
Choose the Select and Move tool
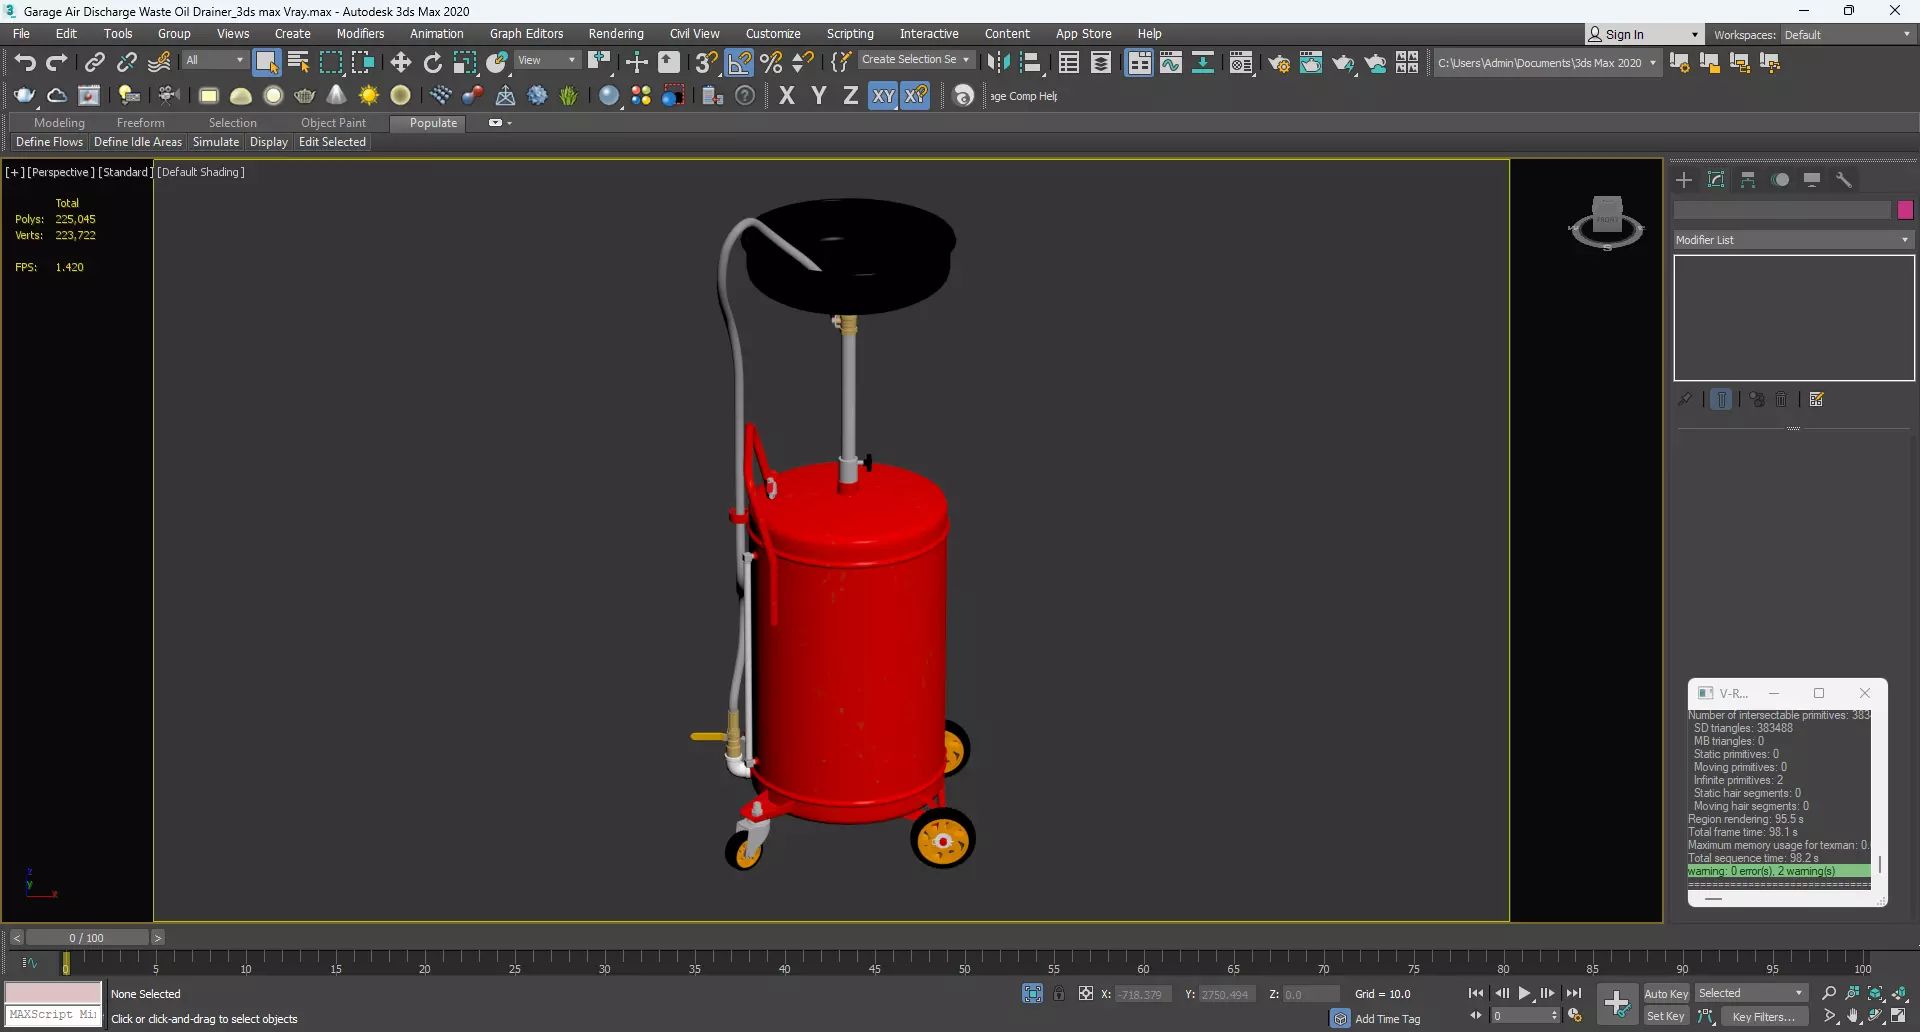[x=400, y=63]
